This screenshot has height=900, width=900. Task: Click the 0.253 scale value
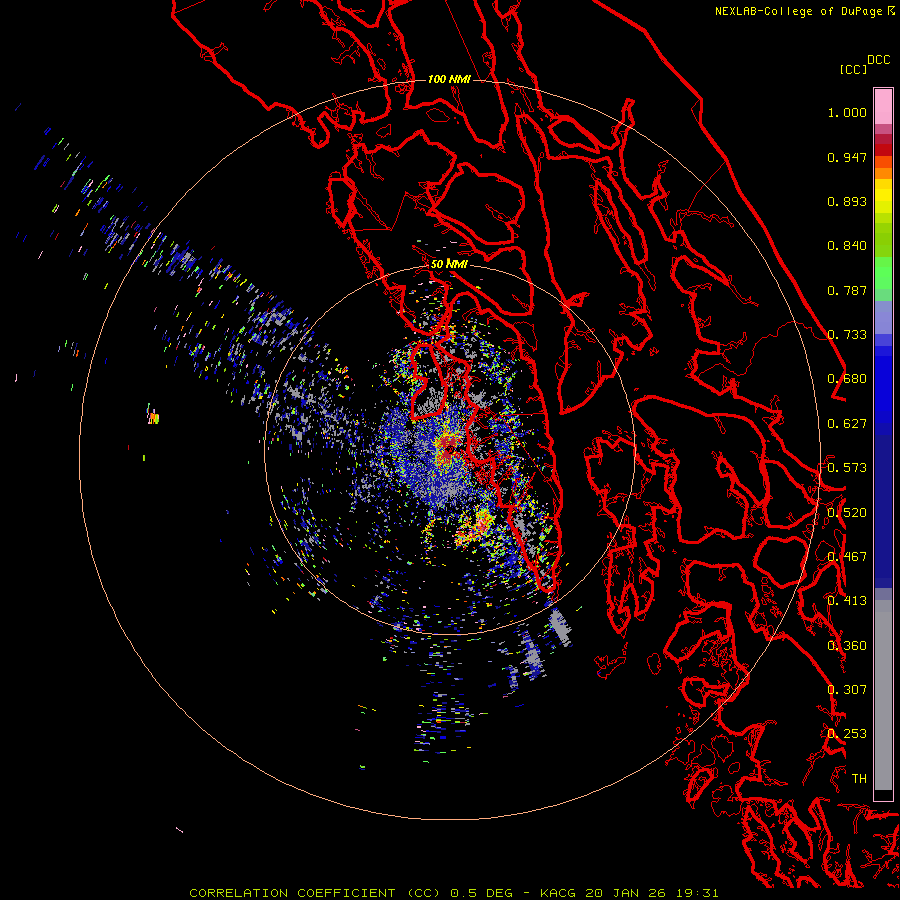click(x=847, y=734)
